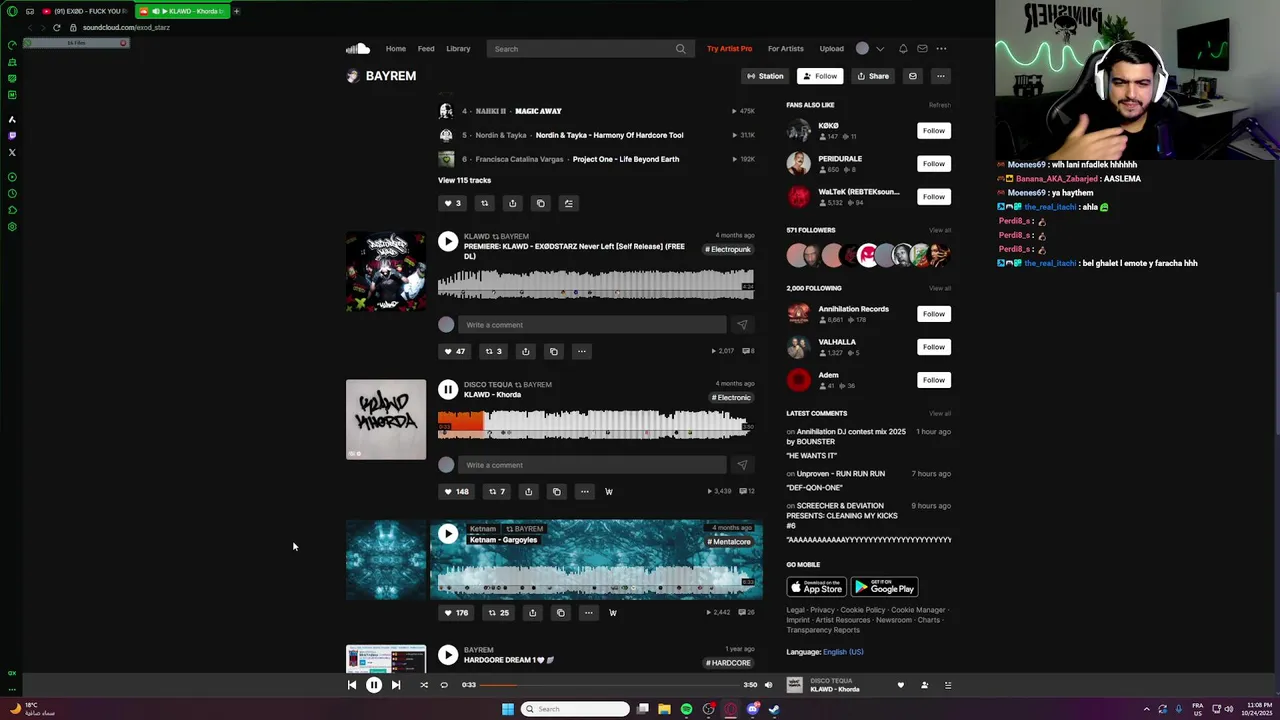Open Spotify from Windows taskbar
Viewport: 1280px width, 720px height.
pyautogui.click(x=686, y=709)
